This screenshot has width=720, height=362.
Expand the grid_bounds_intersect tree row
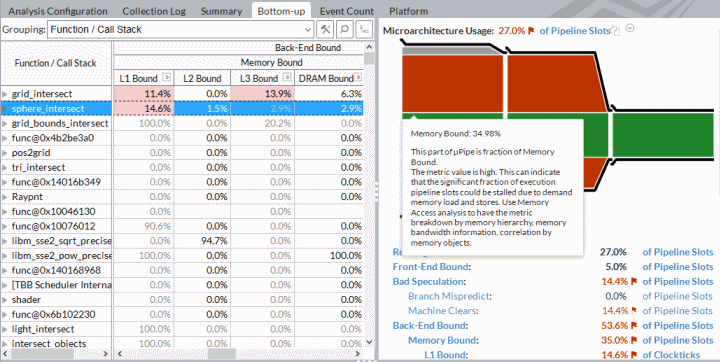coord(6,124)
